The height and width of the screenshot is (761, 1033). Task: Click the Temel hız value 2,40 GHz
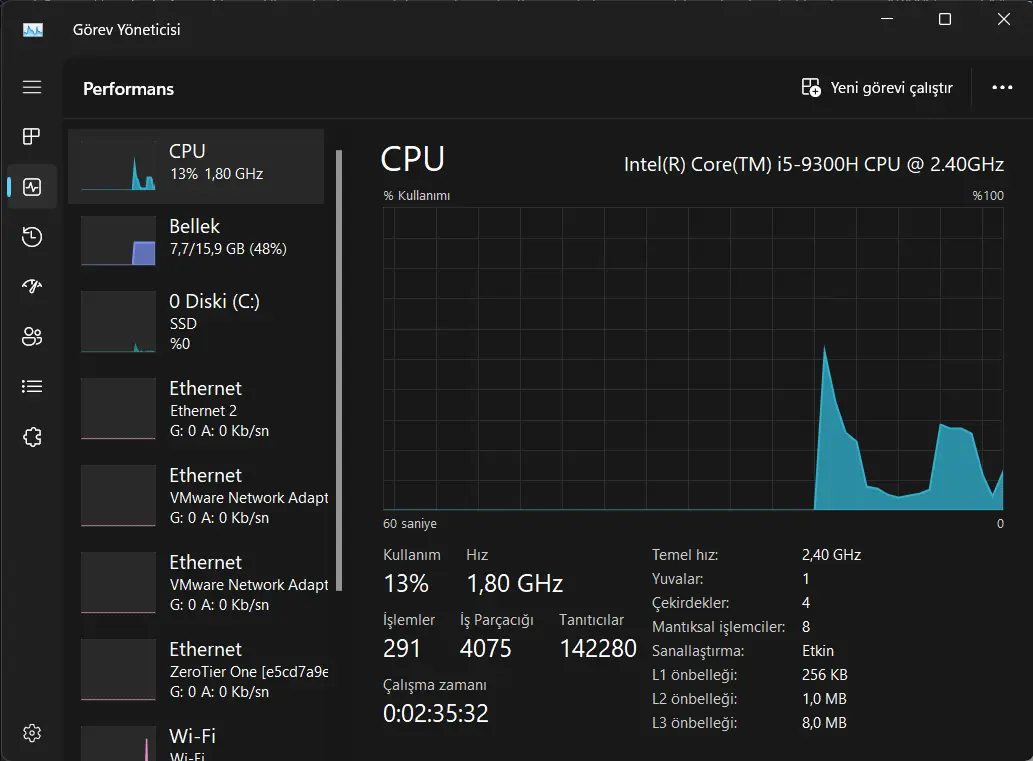pos(831,555)
